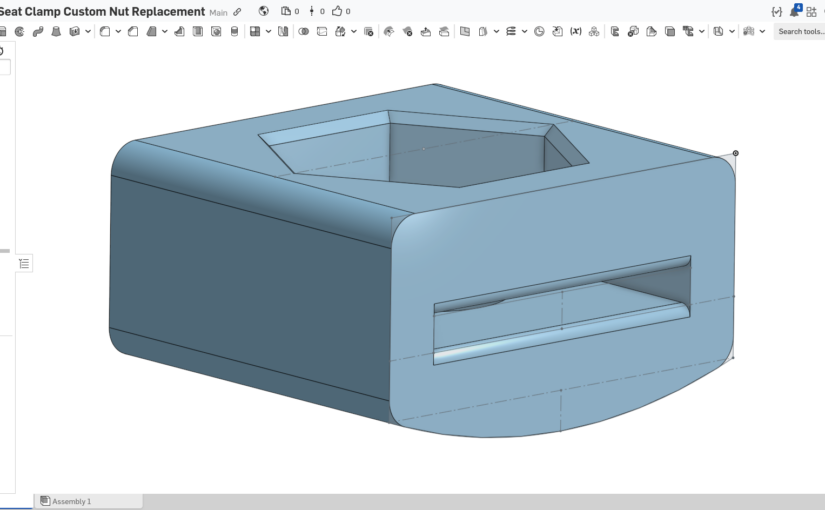This screenshot has width=825, height=510.
Task: Select the Delete part tool
Action: 369,32
